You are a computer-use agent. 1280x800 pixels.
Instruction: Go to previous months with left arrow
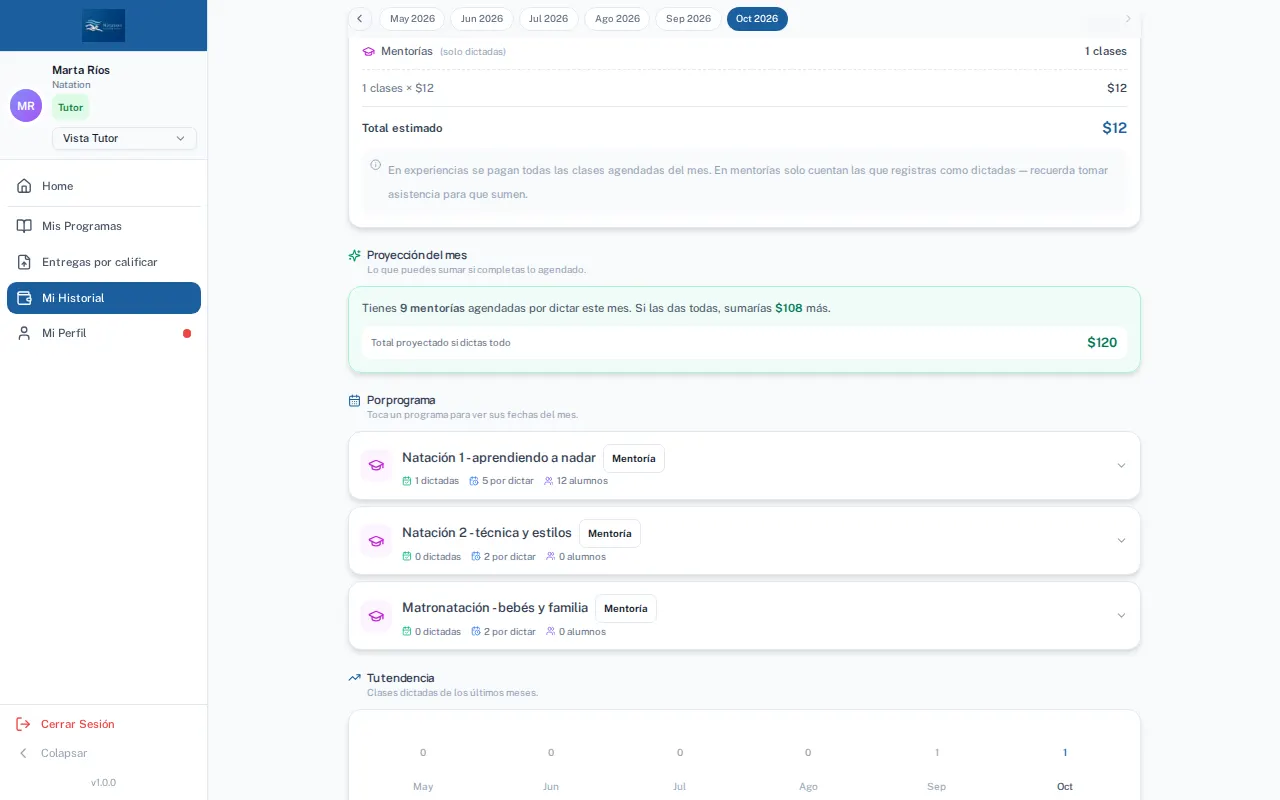(360, 19)
